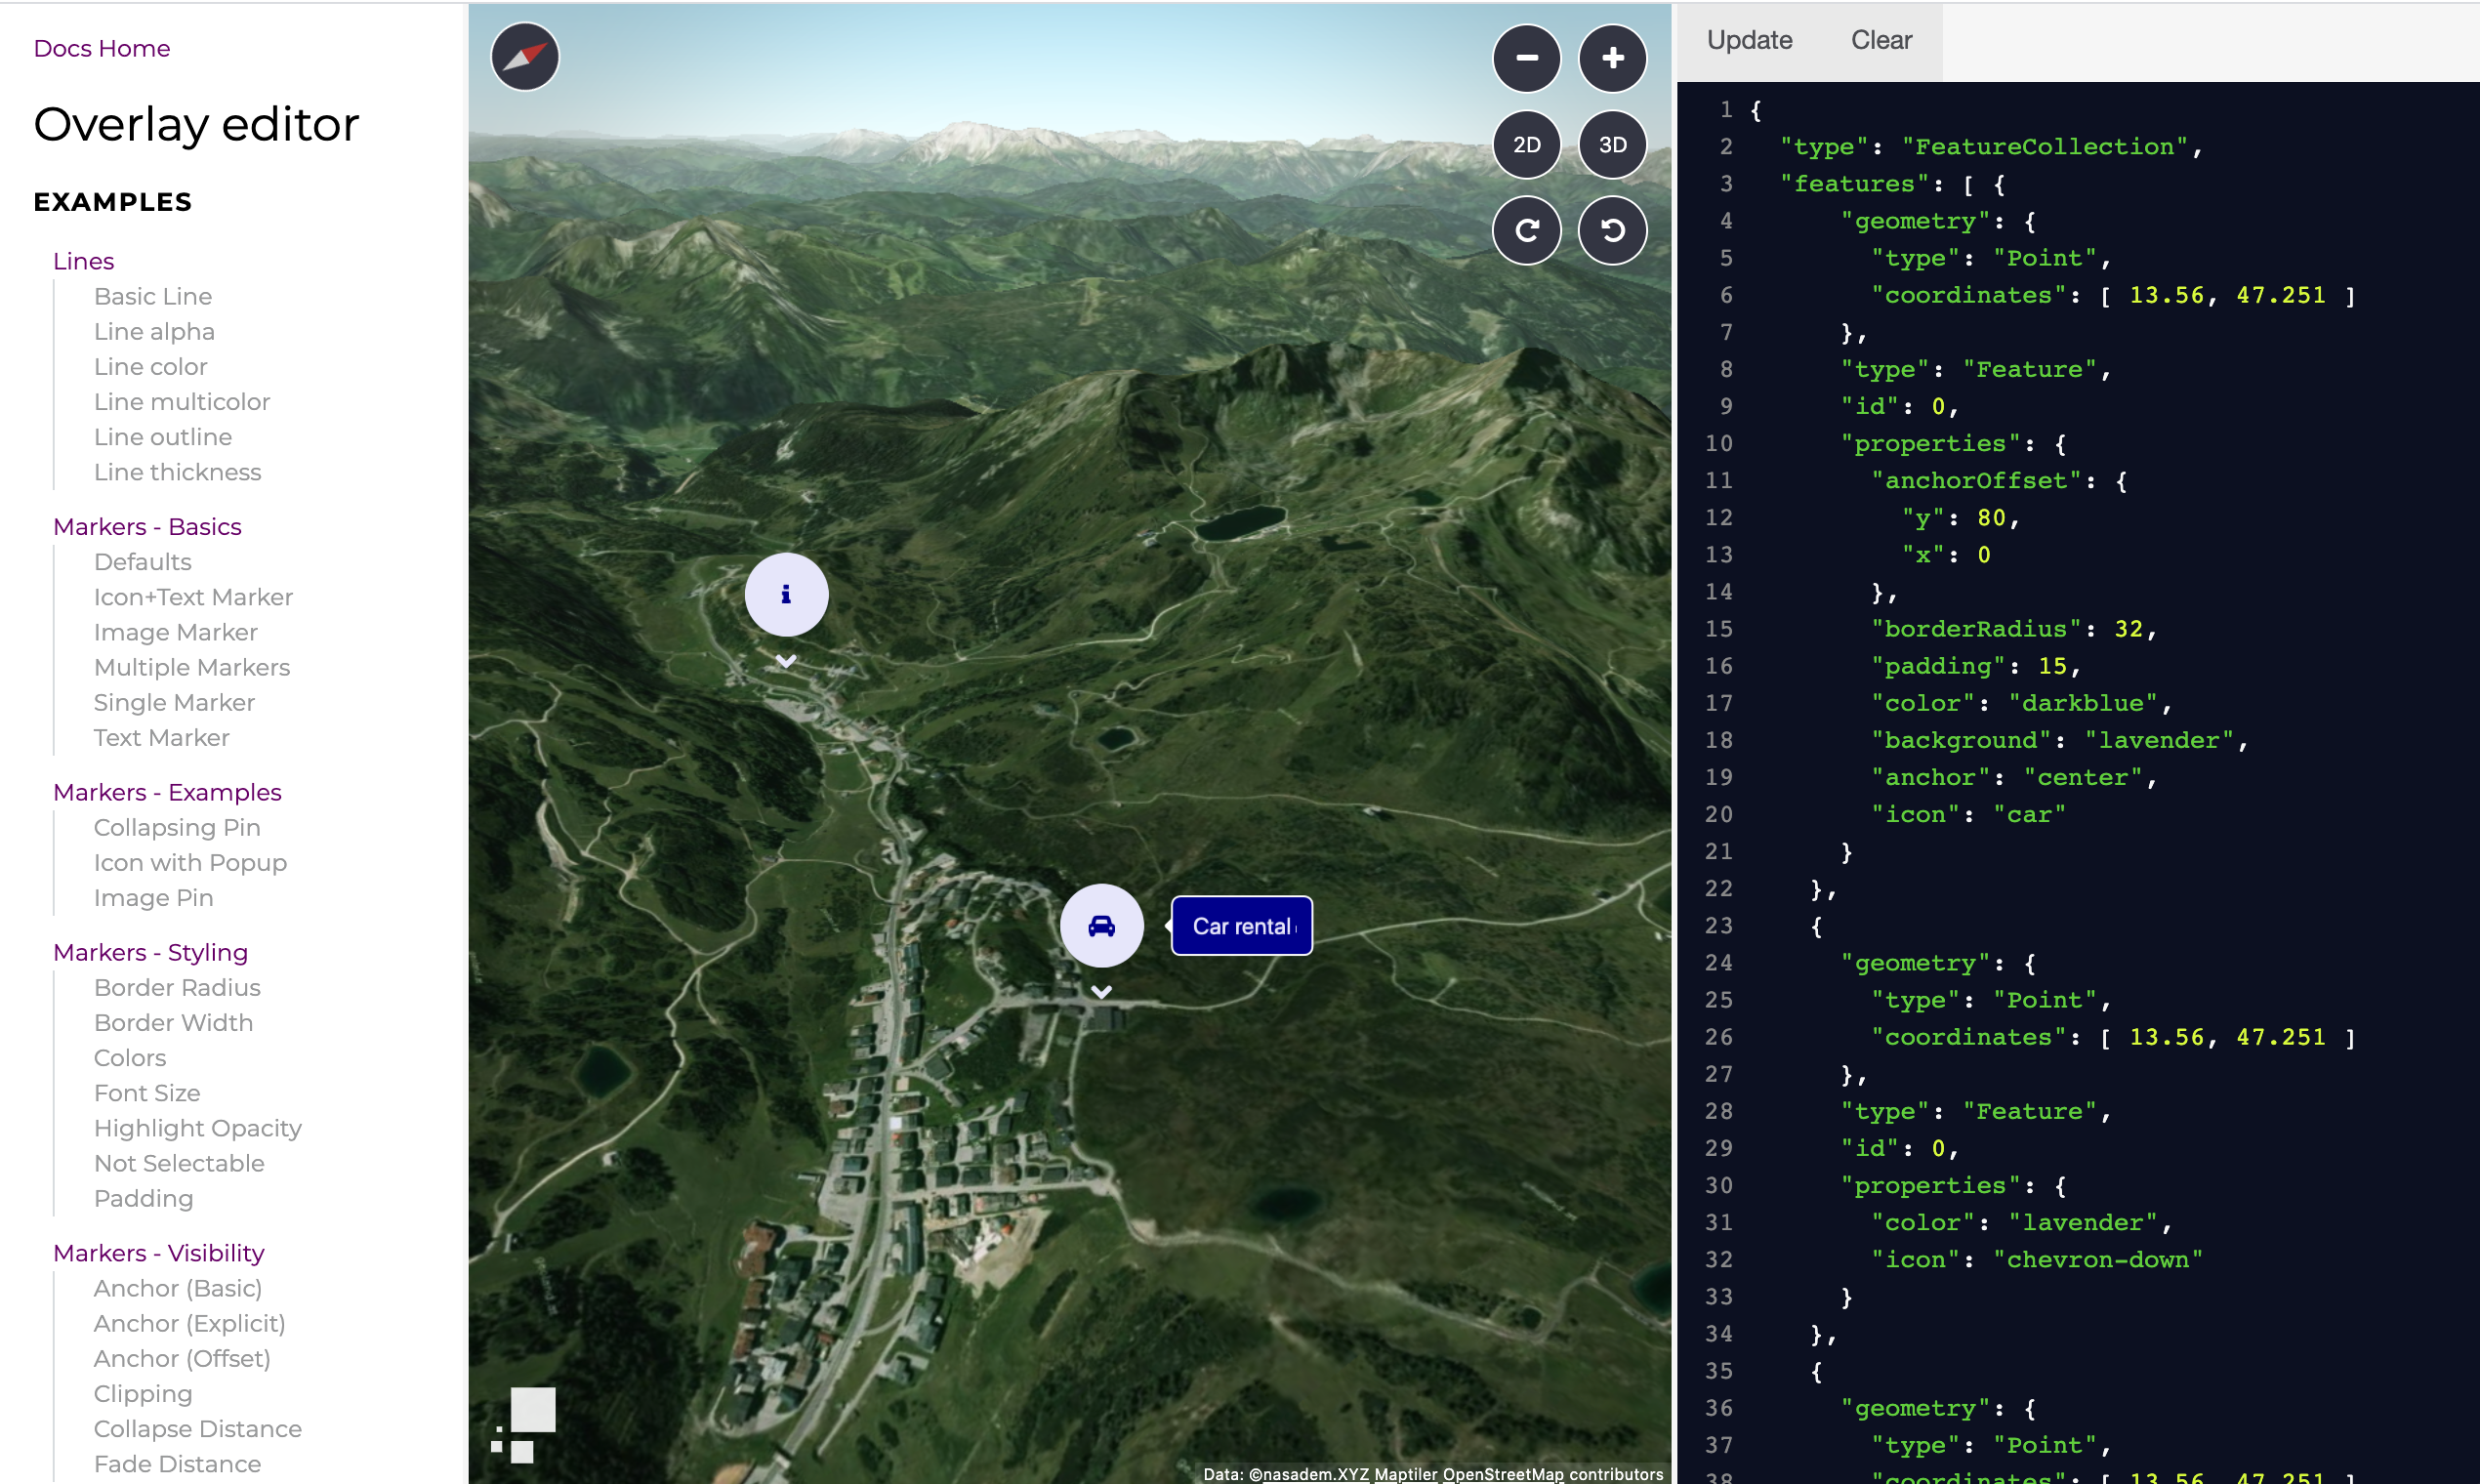Click the info marker on map
2480x1484 pixels.
[x=786, y=595]
